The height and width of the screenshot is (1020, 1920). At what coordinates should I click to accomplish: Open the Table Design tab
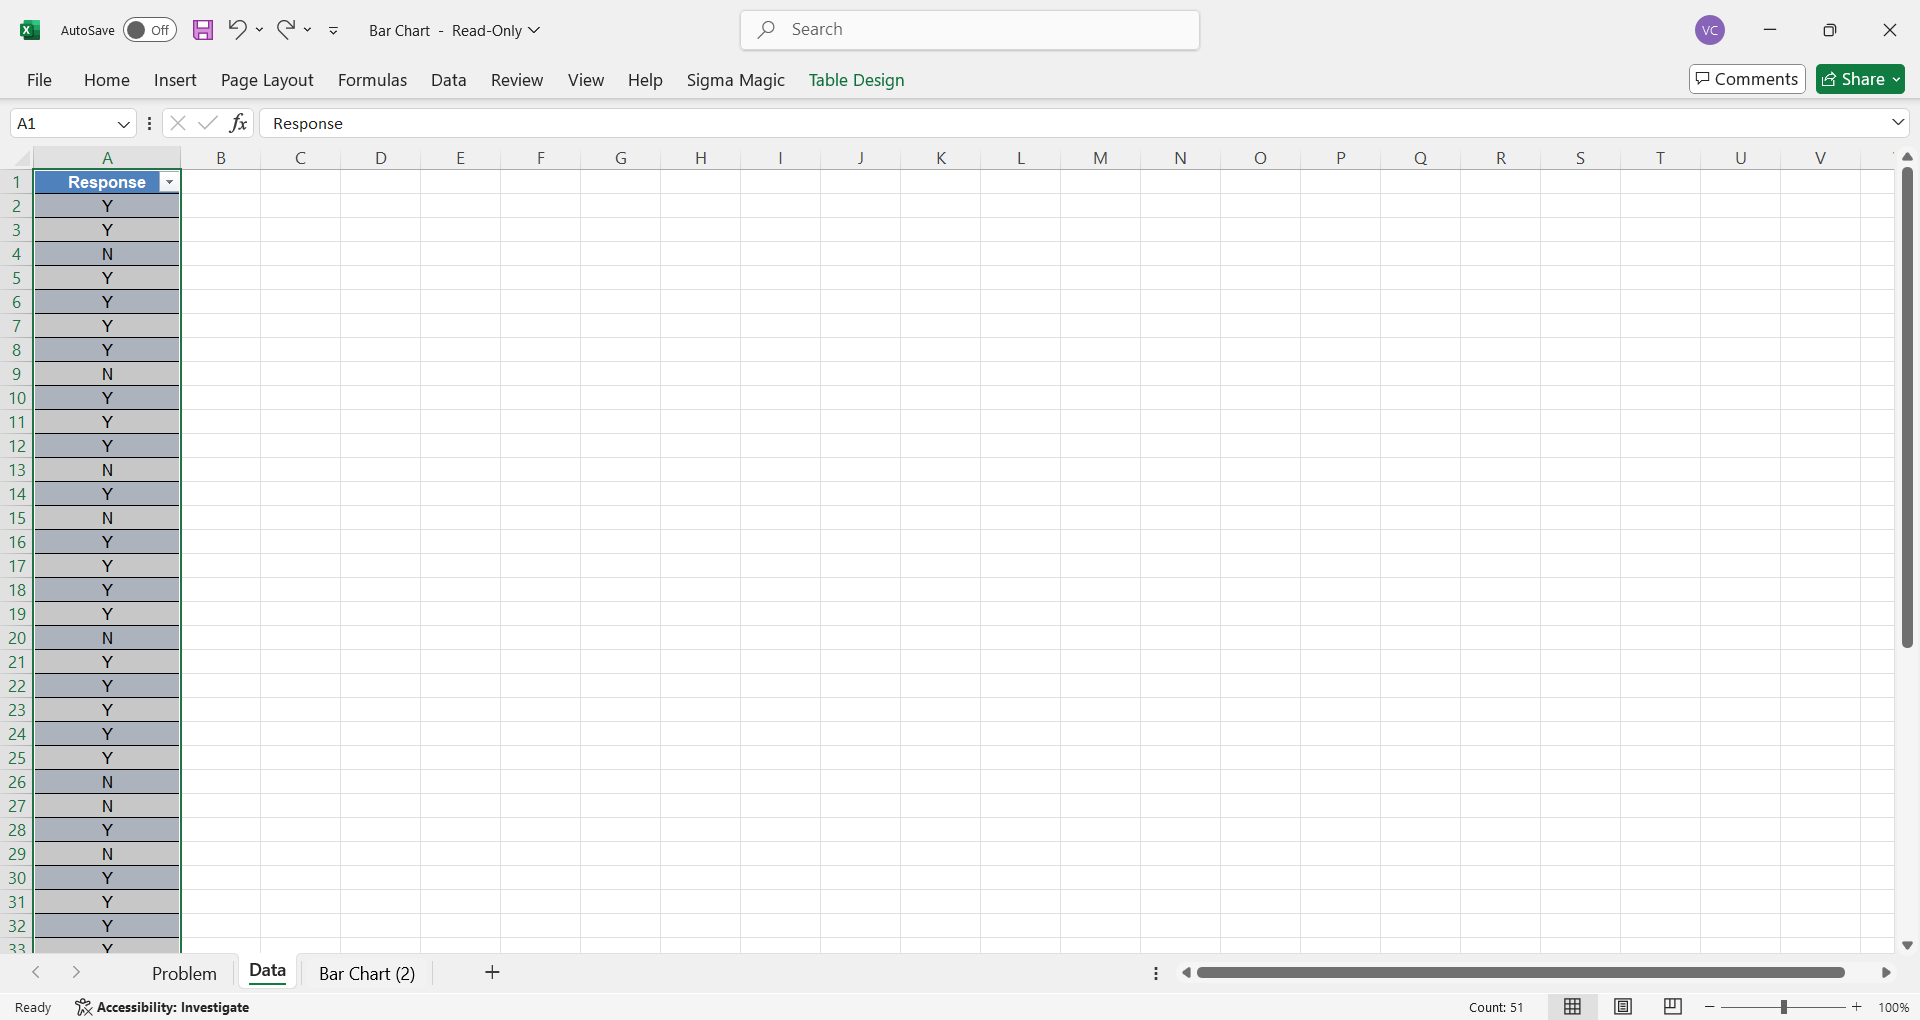point(857,80)
